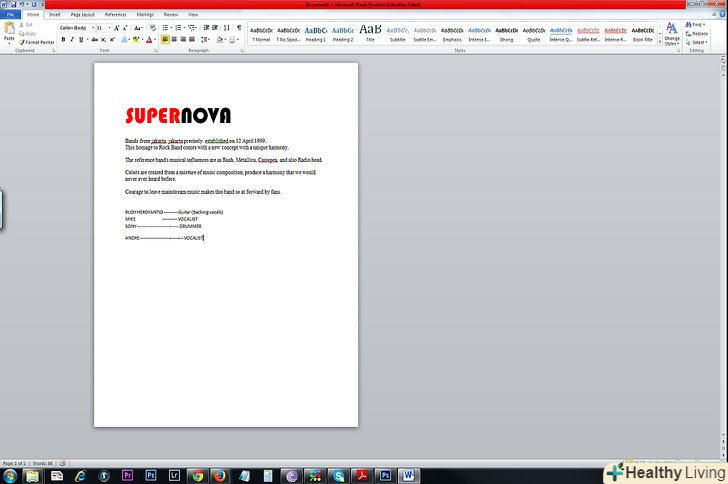
Task: Open the Paragraph dialog launcher
Action: pos(242,51)
